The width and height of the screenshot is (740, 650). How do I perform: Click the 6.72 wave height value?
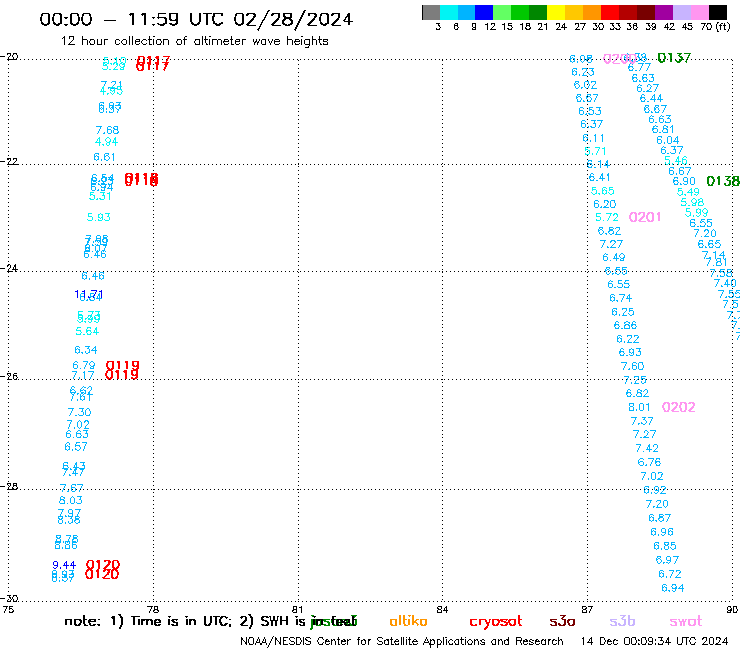click(x=670, y=574)
